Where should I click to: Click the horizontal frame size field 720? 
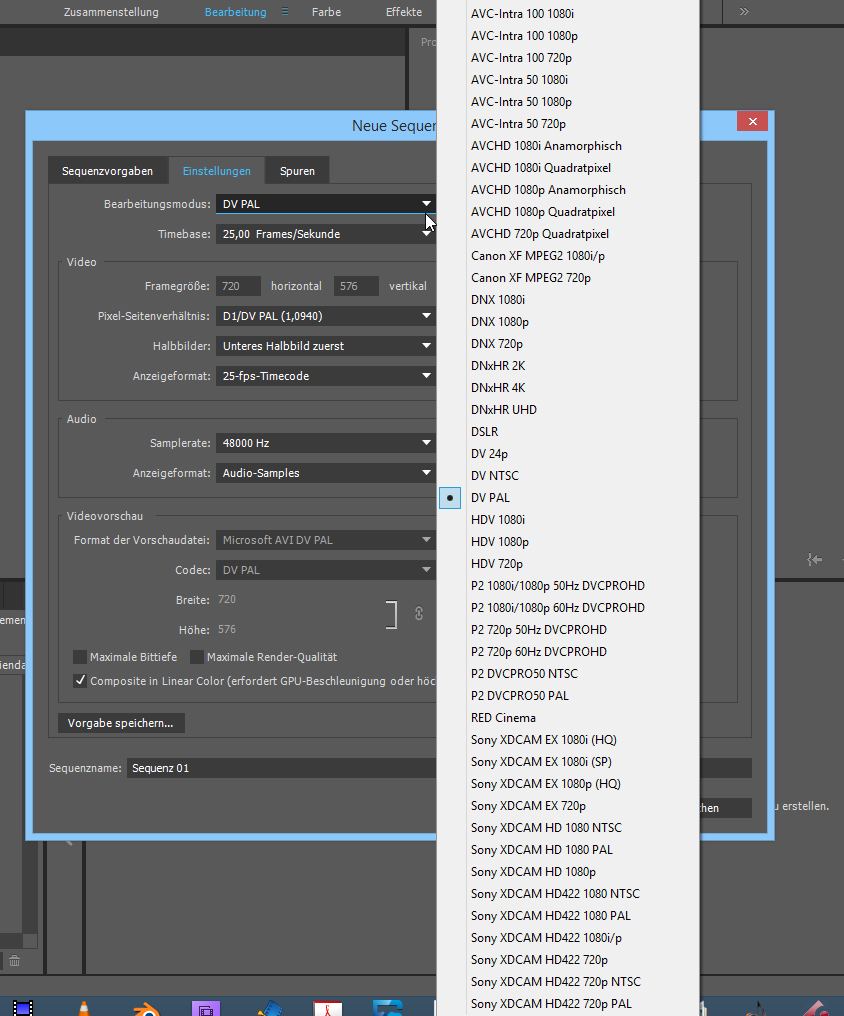click(238, 286)
